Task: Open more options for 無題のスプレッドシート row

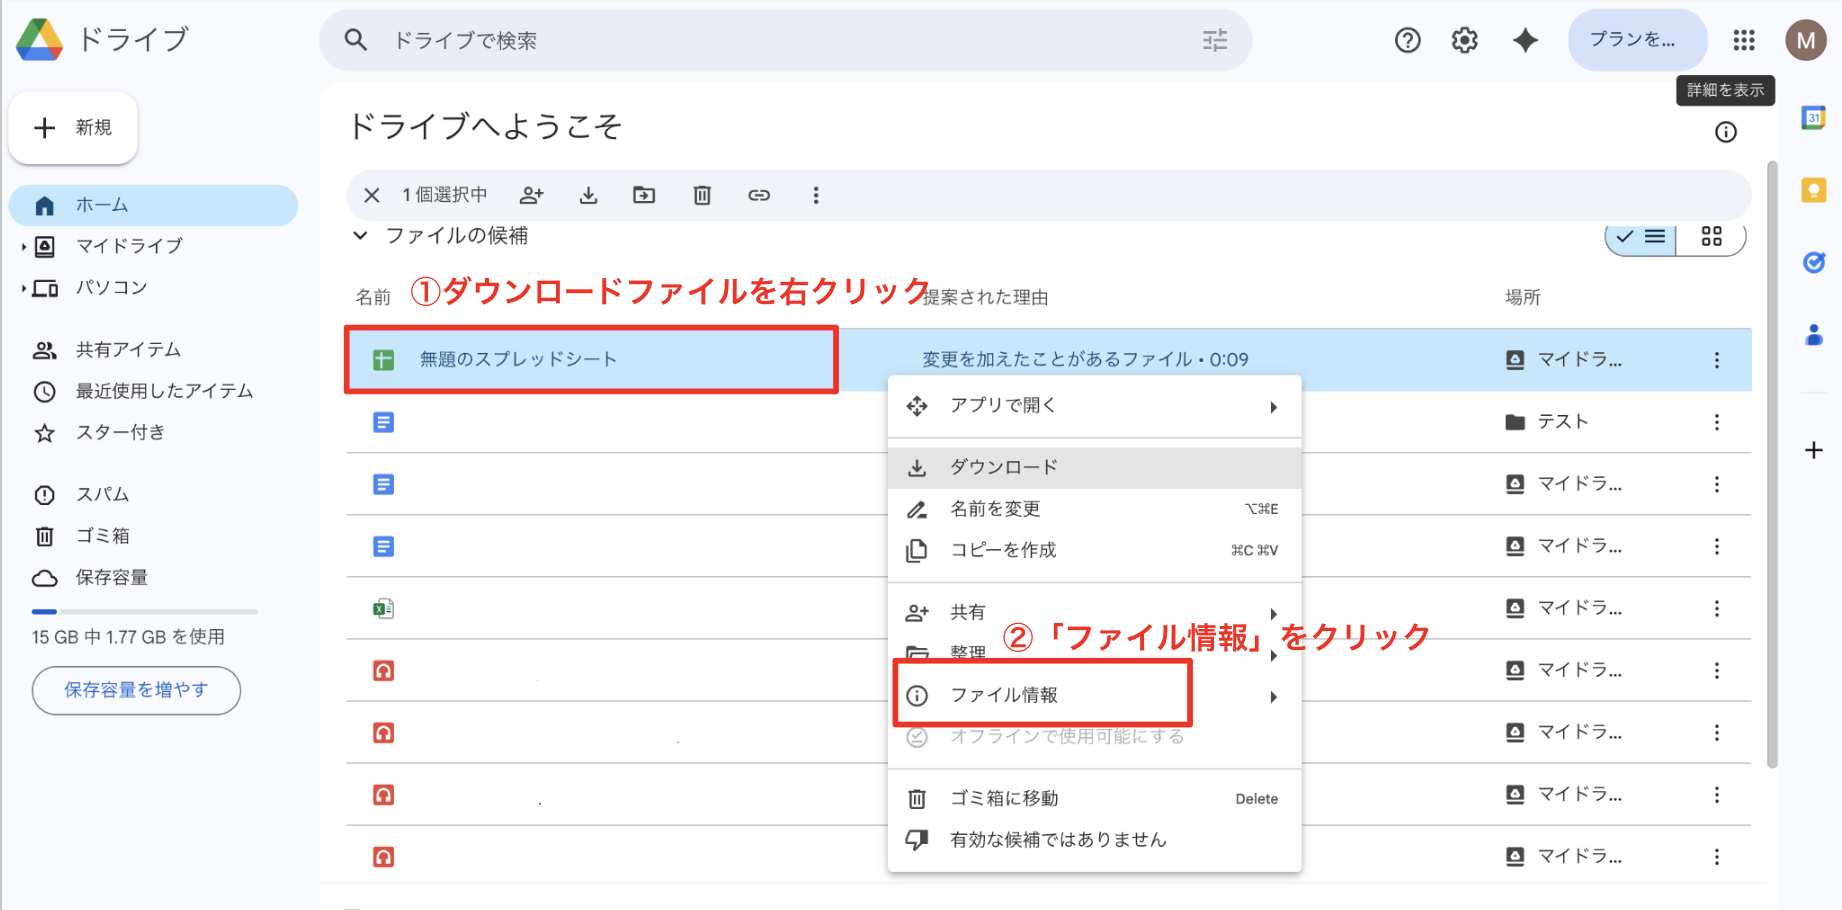Action: coord(1717,360)
